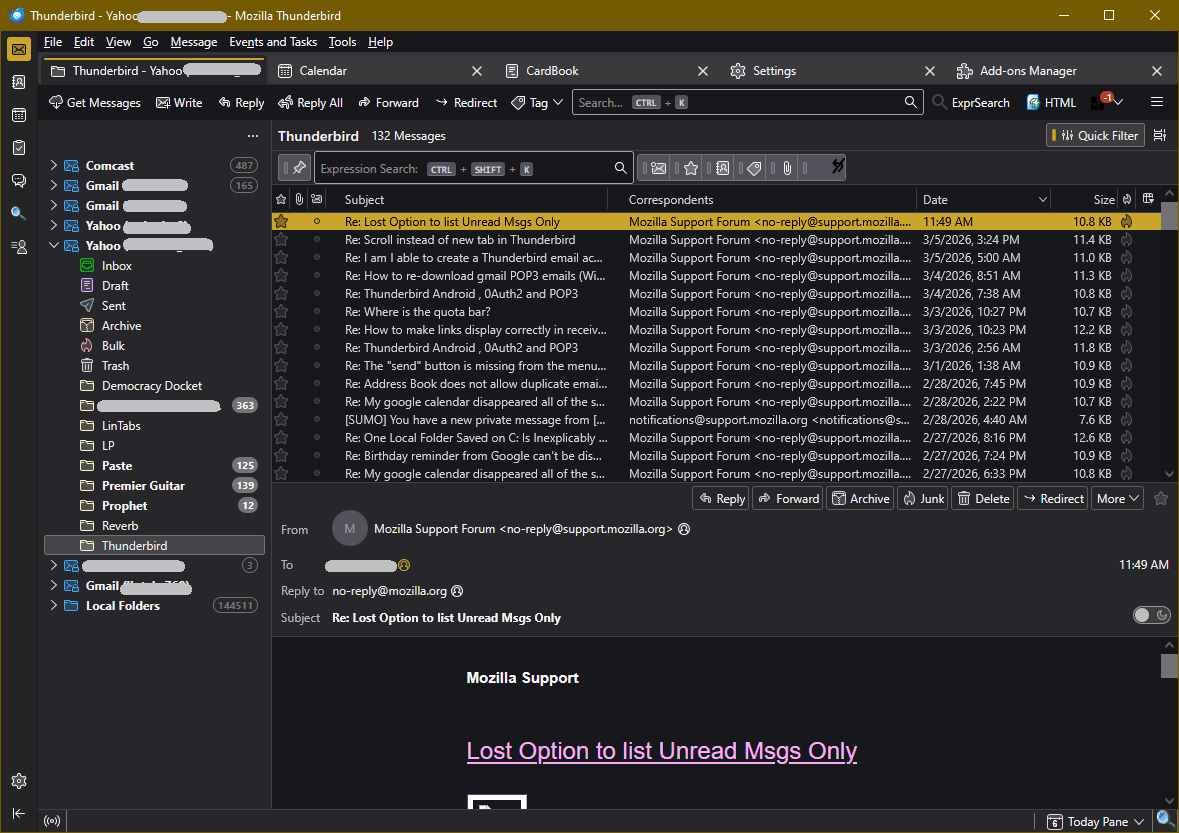This screenshot has height=833, width=1179.
Task: Star the Lost Option to list message
Action: click(282, 221)
